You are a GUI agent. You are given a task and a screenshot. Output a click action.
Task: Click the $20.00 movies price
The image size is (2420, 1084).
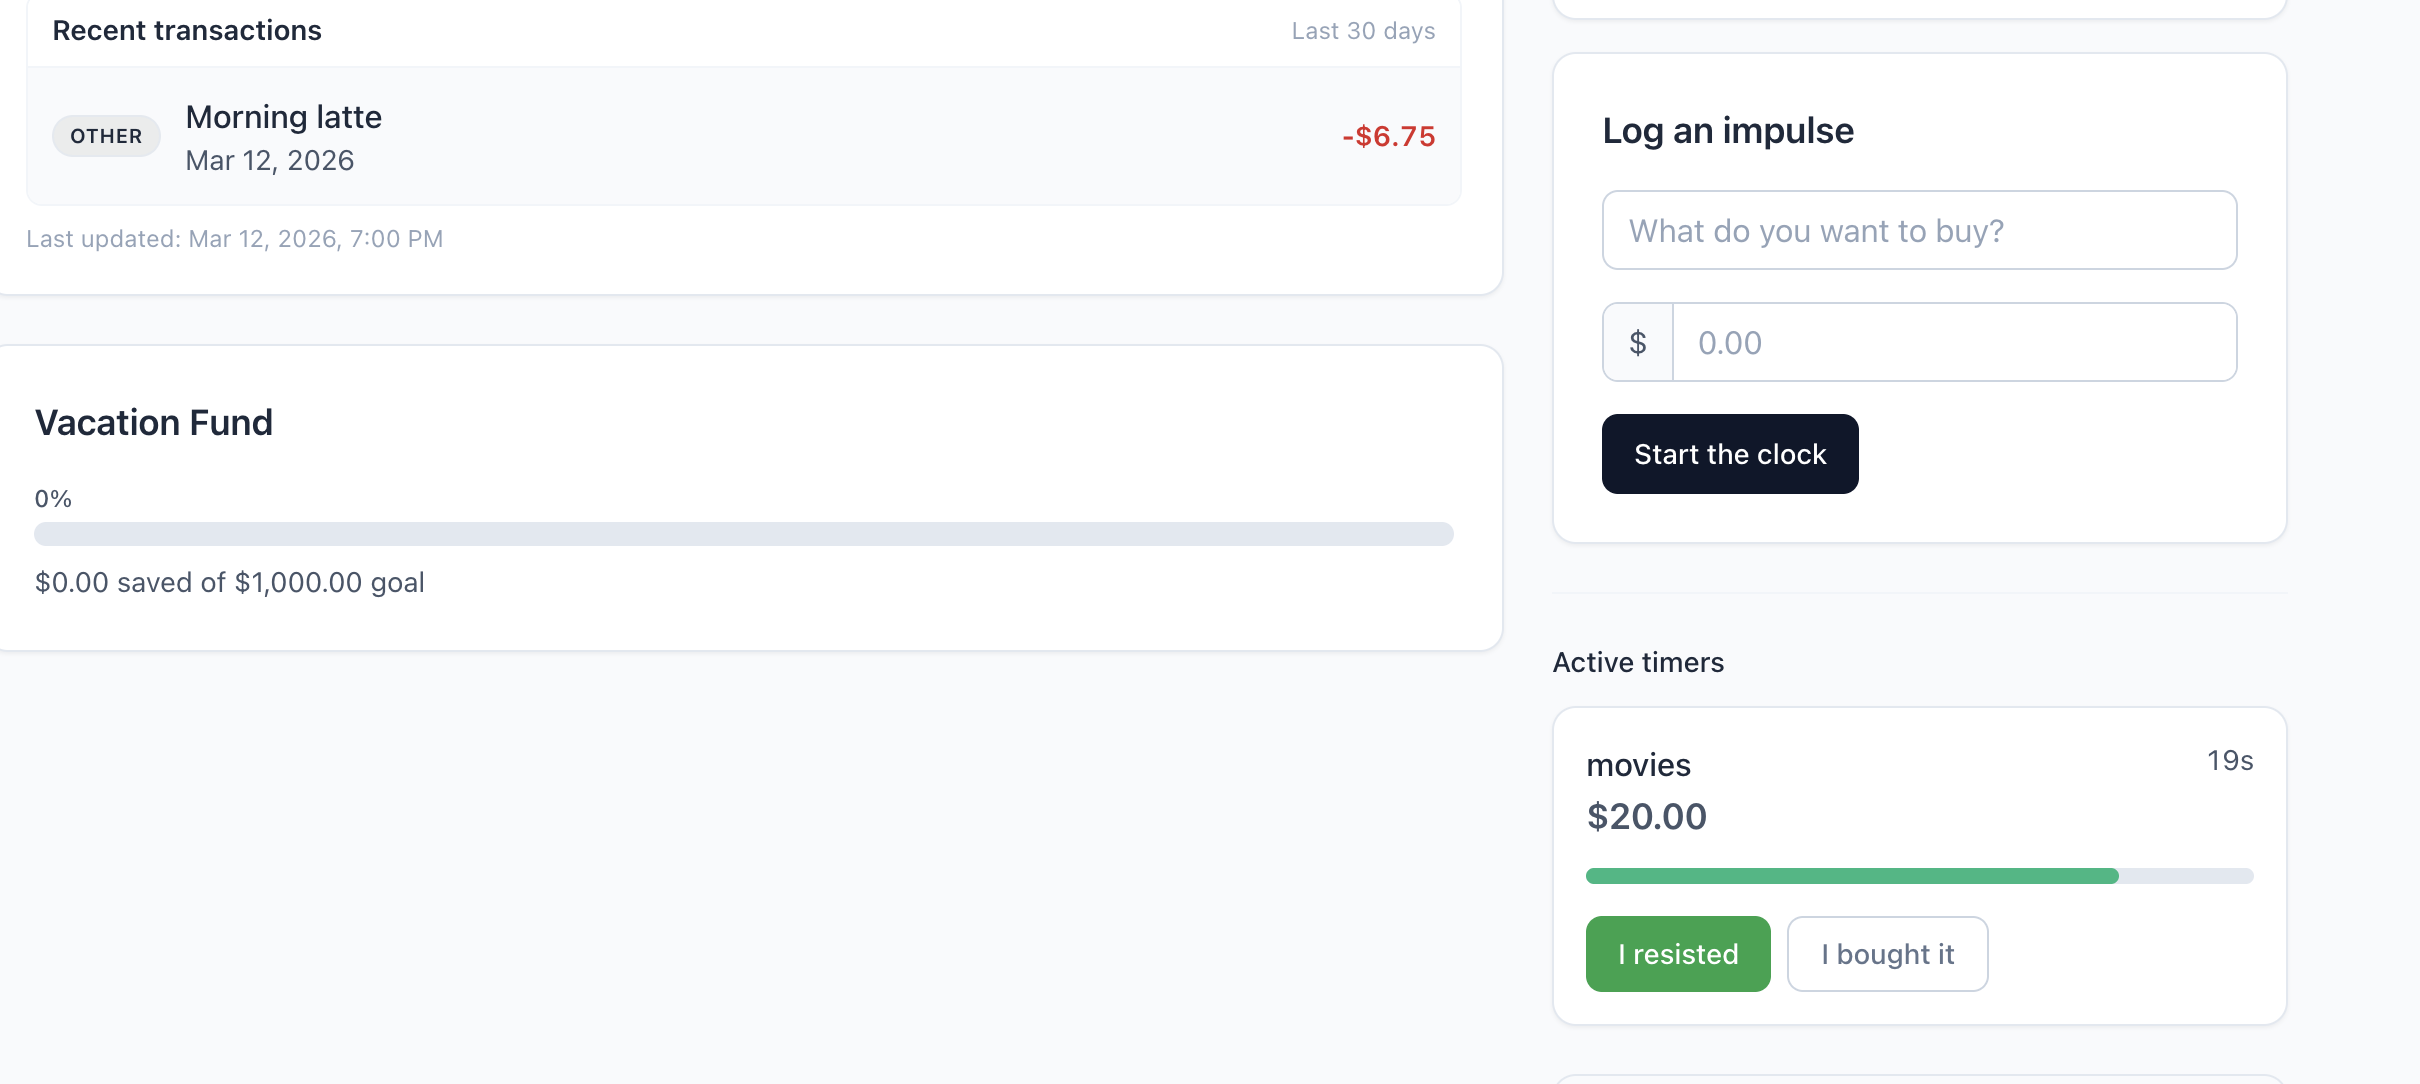(x=1647, y=816)
